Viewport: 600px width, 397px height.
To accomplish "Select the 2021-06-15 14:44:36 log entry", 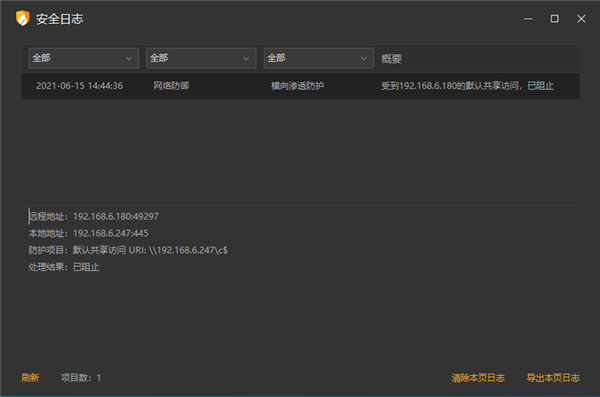I will 300,86.
